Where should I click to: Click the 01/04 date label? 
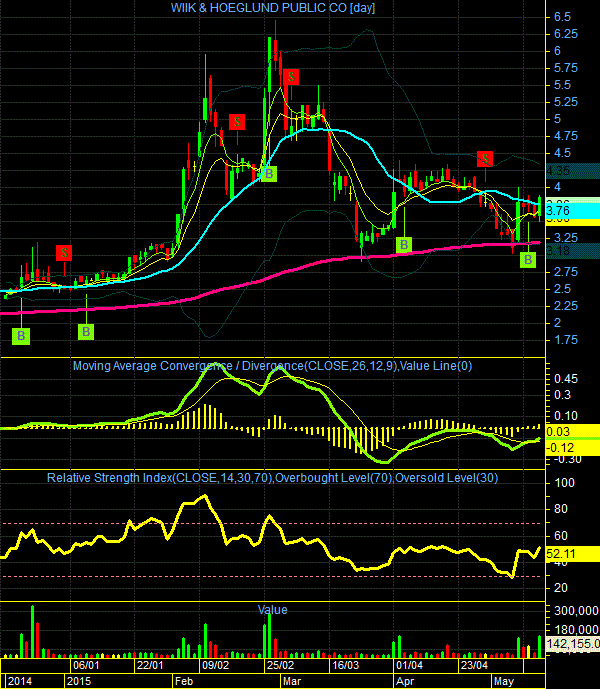coord(409,665)
